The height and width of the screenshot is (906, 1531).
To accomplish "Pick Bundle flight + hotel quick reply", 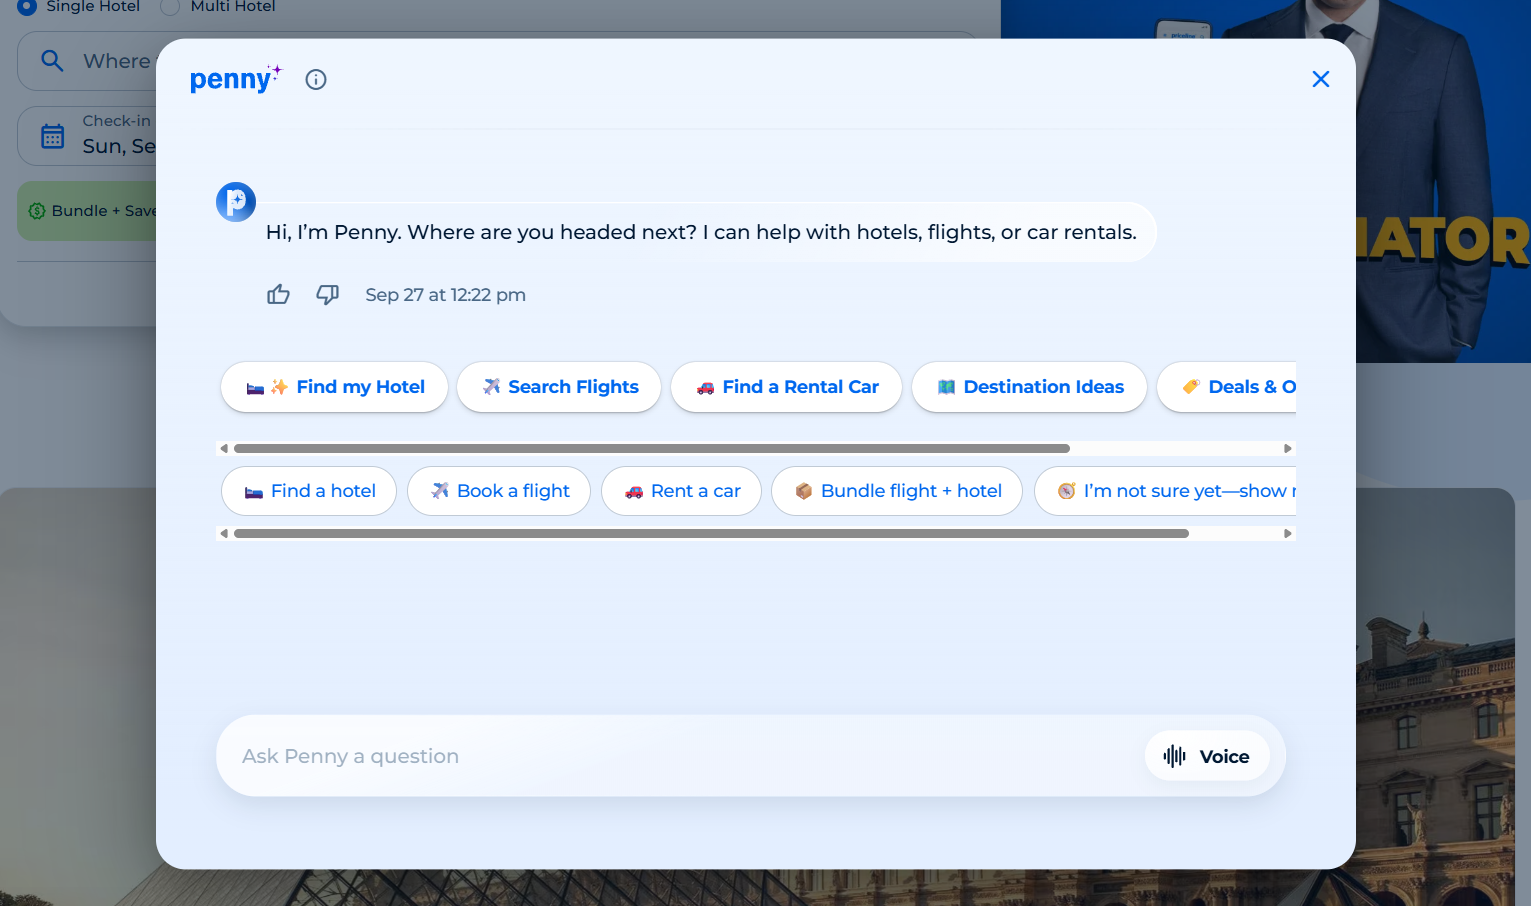I will [897, 491].
